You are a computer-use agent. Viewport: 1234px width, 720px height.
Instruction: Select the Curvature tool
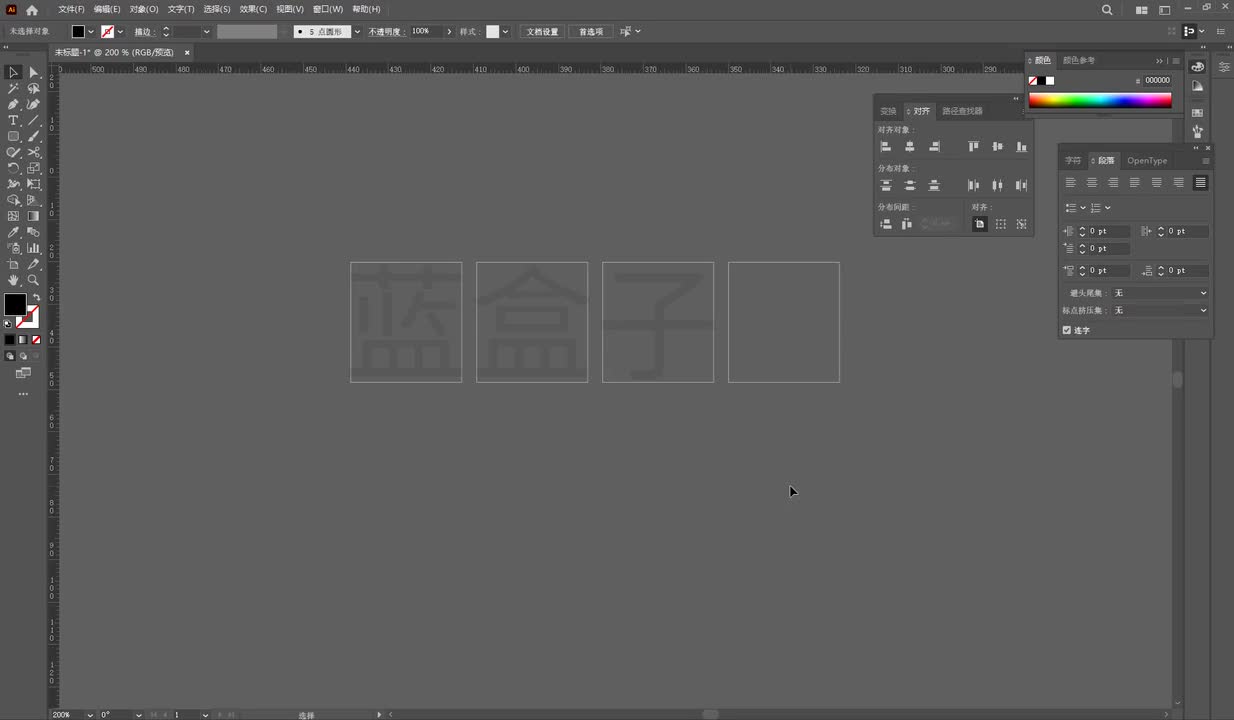point(33,104)
